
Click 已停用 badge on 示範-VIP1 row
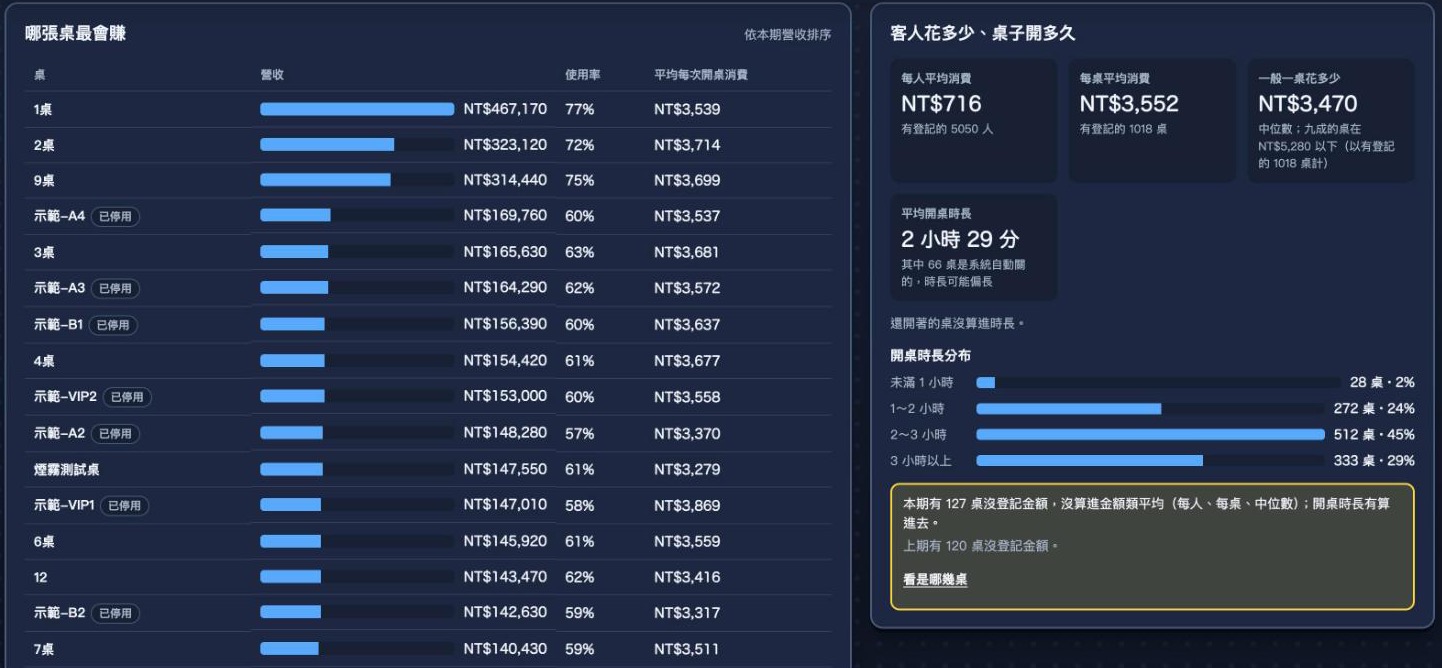point(124,506)
